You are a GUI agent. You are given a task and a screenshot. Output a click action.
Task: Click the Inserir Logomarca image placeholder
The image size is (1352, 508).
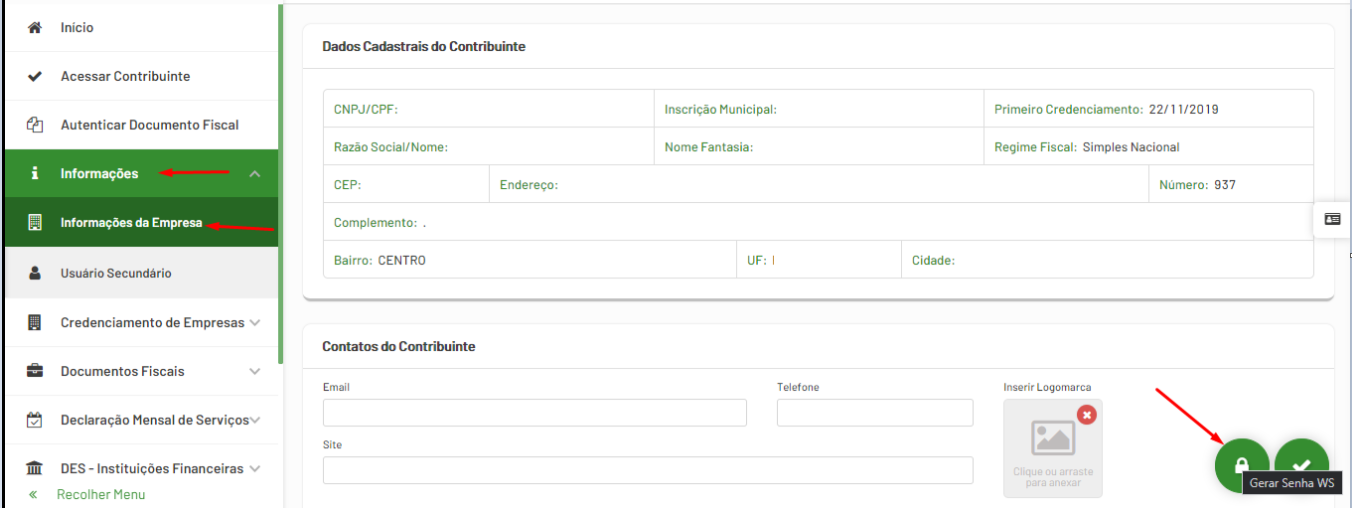tap(1053, 448)
